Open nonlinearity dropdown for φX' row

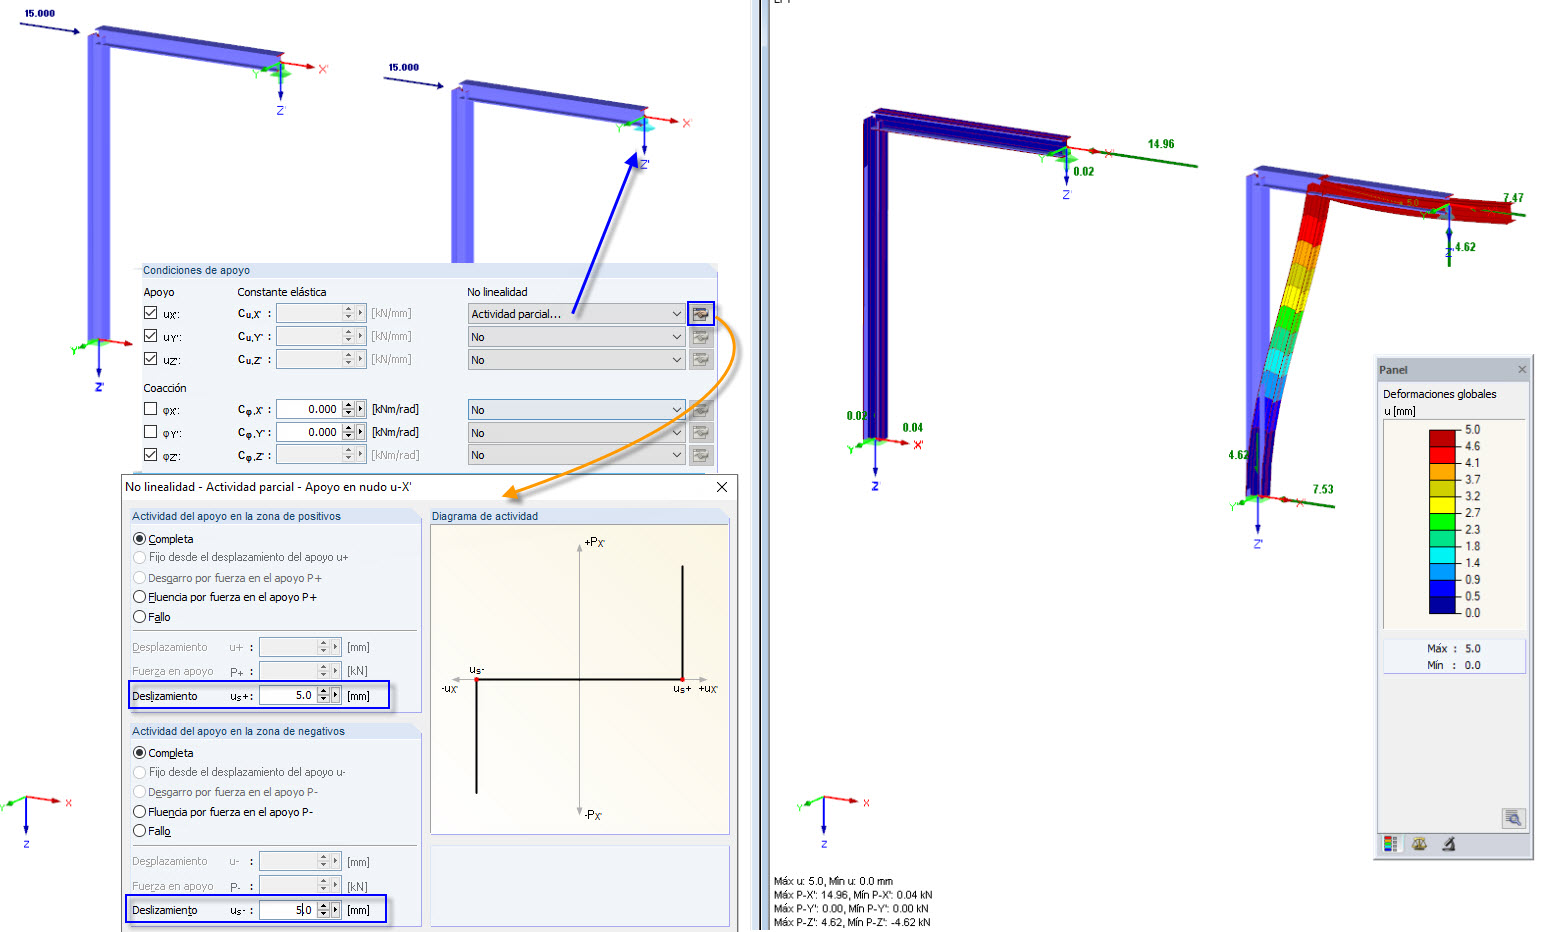click(x=576, y=410)
